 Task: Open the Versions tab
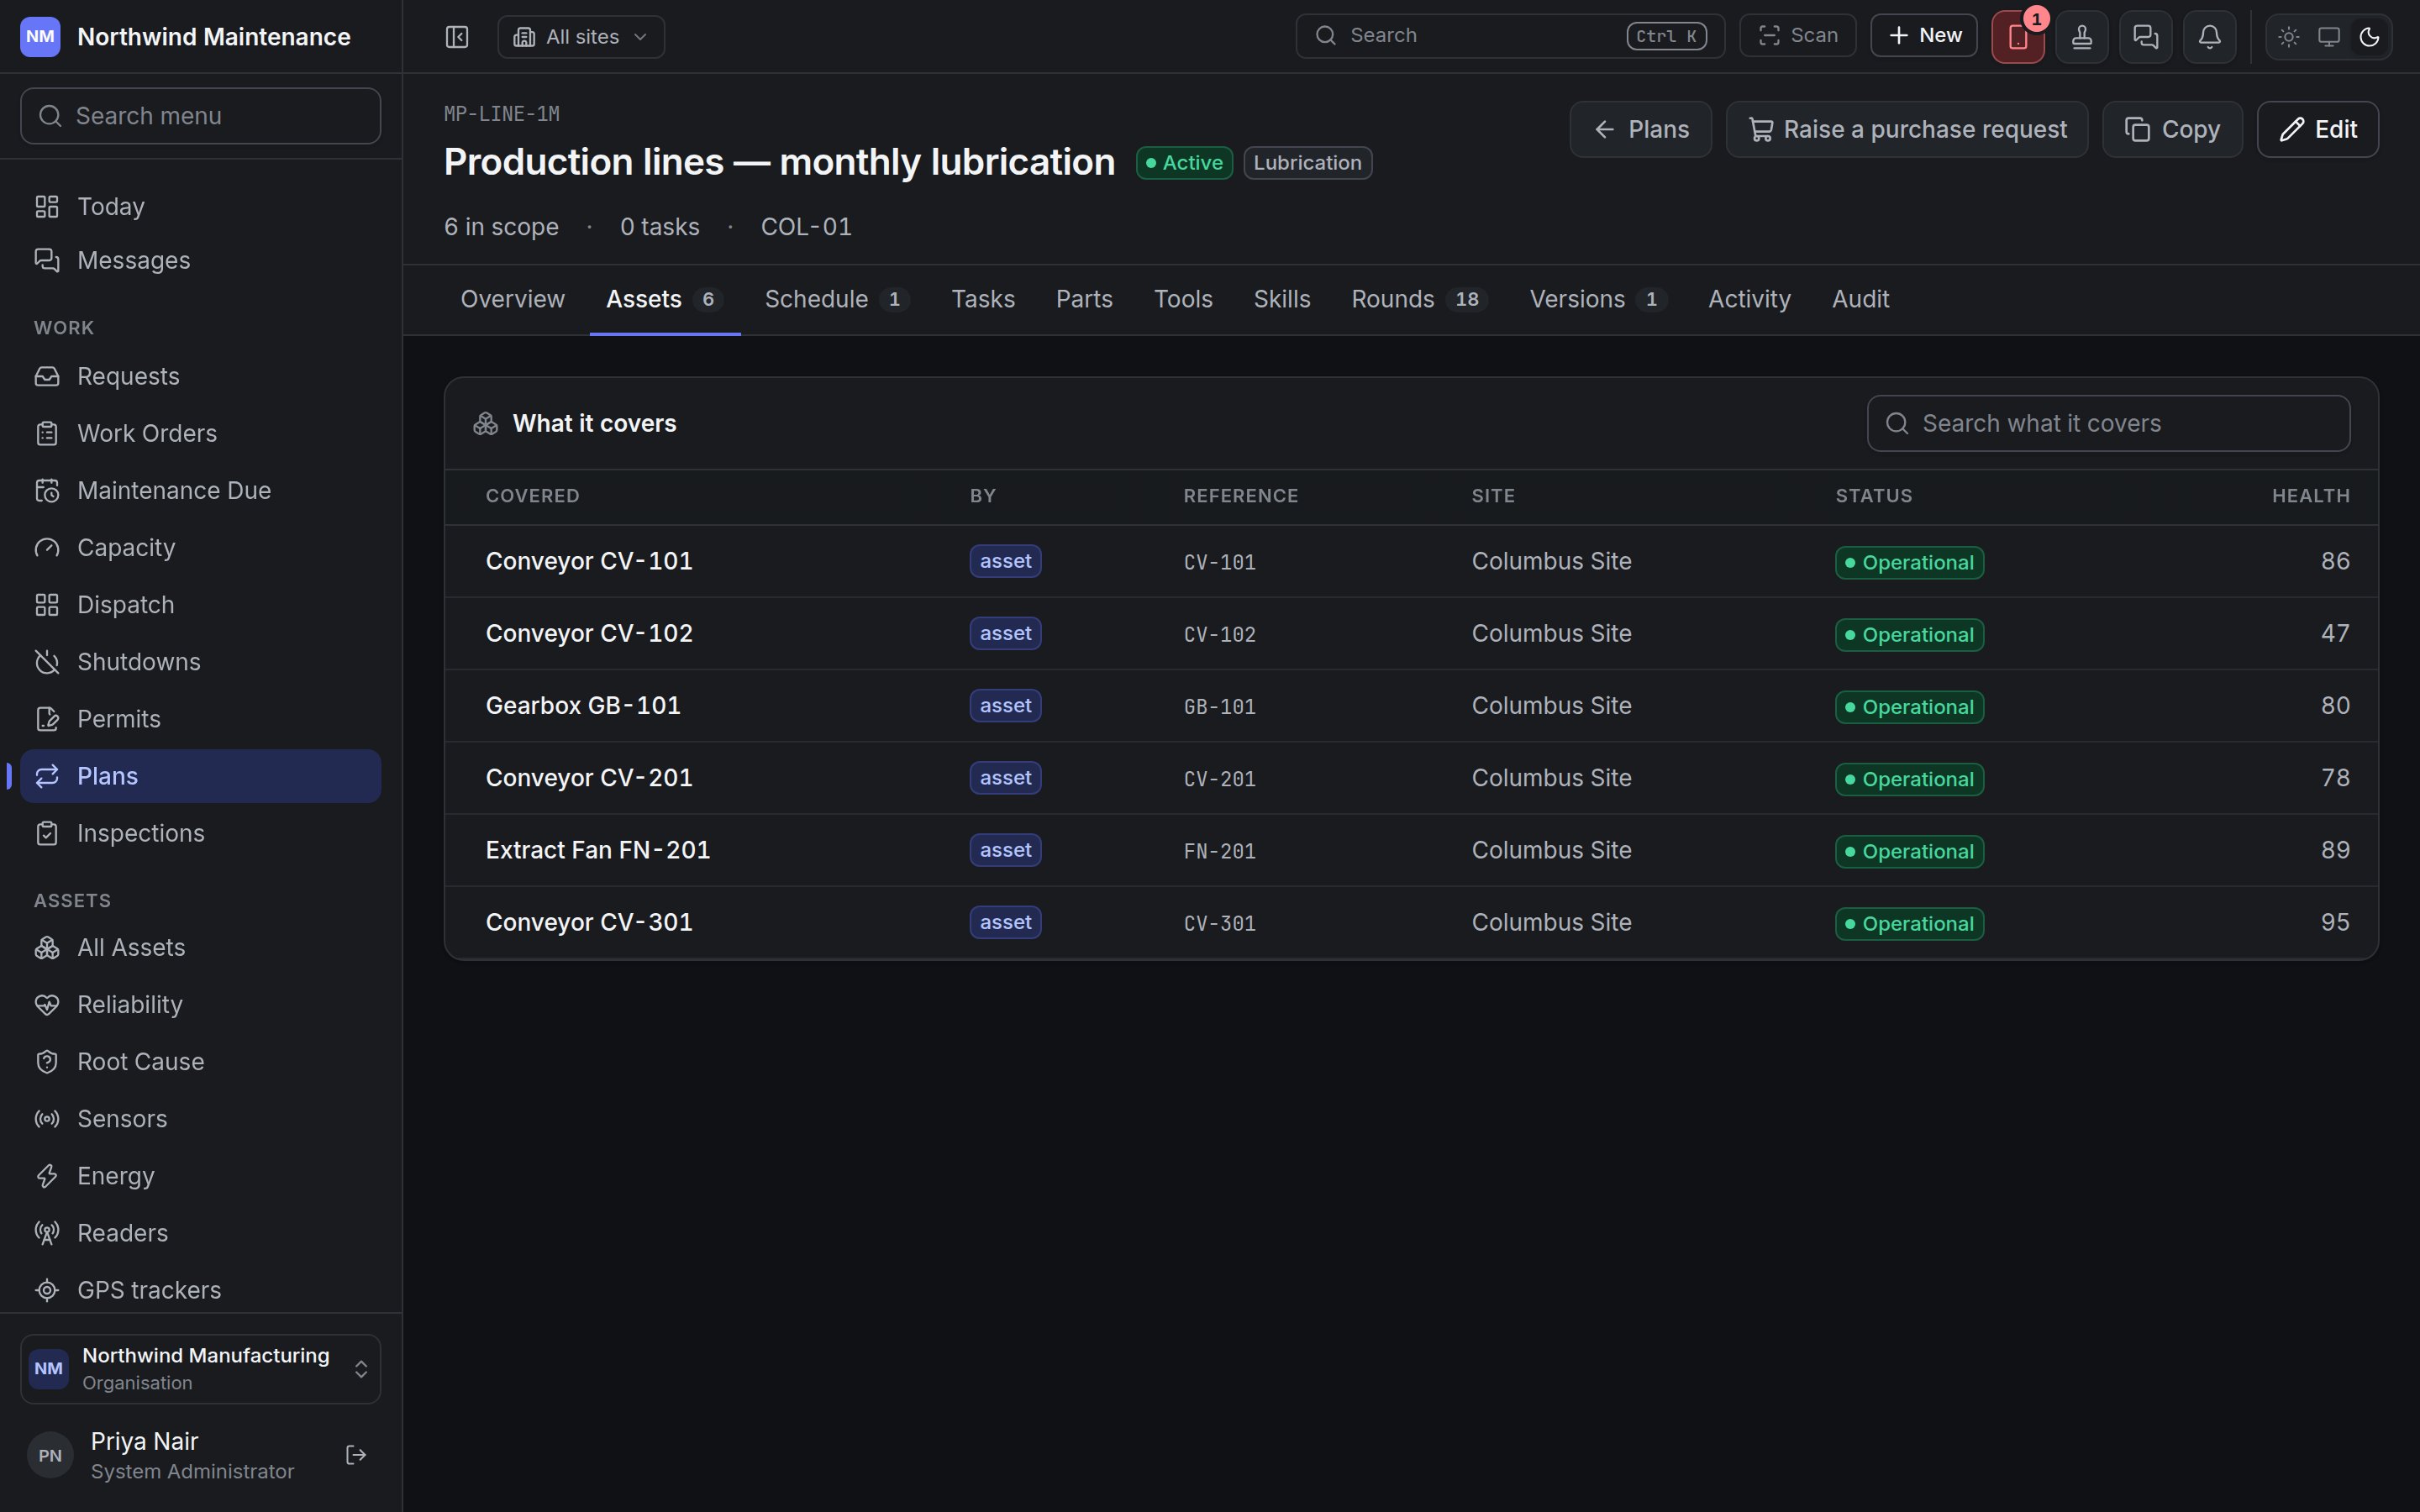pos(1597,299)
